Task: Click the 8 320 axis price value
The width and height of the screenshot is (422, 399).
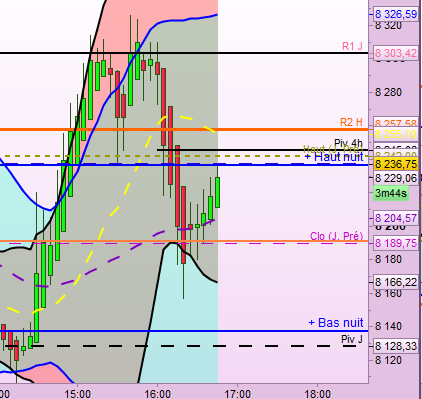Action: coord(388,25)
